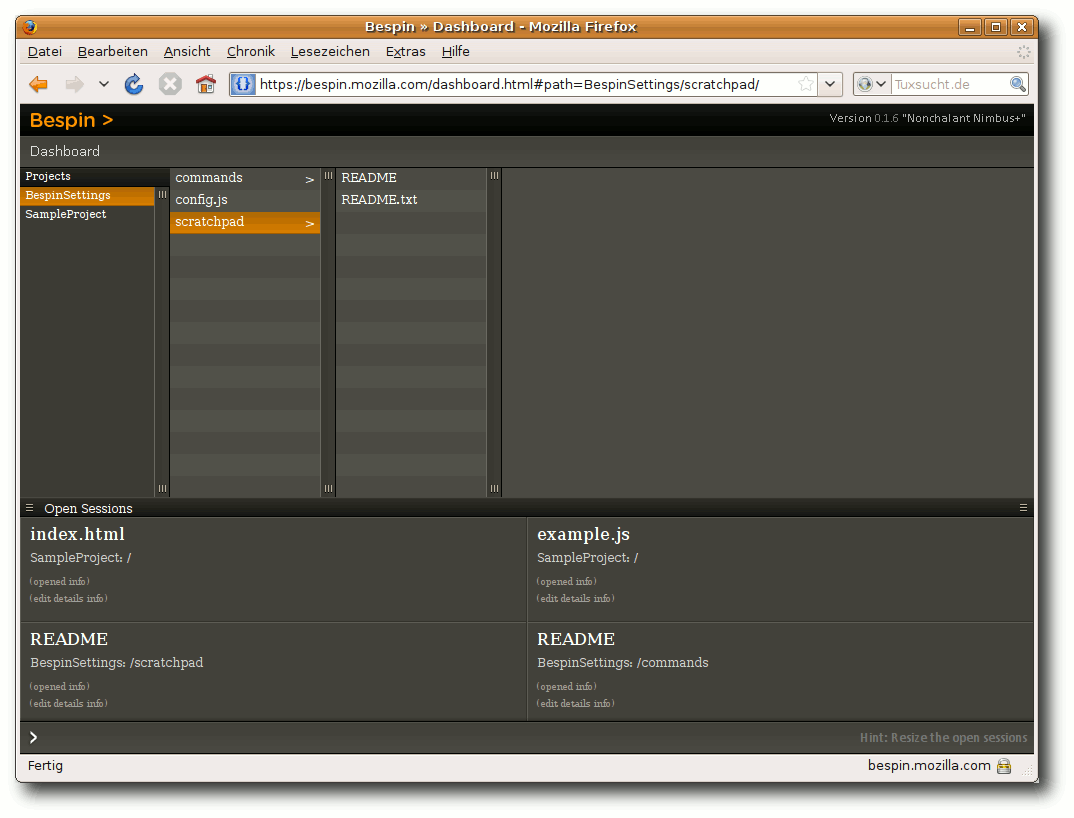The height and width of the screenshot is (818, 1074).
Task: Click the site identity icon in URL bar
Action: 243,84
